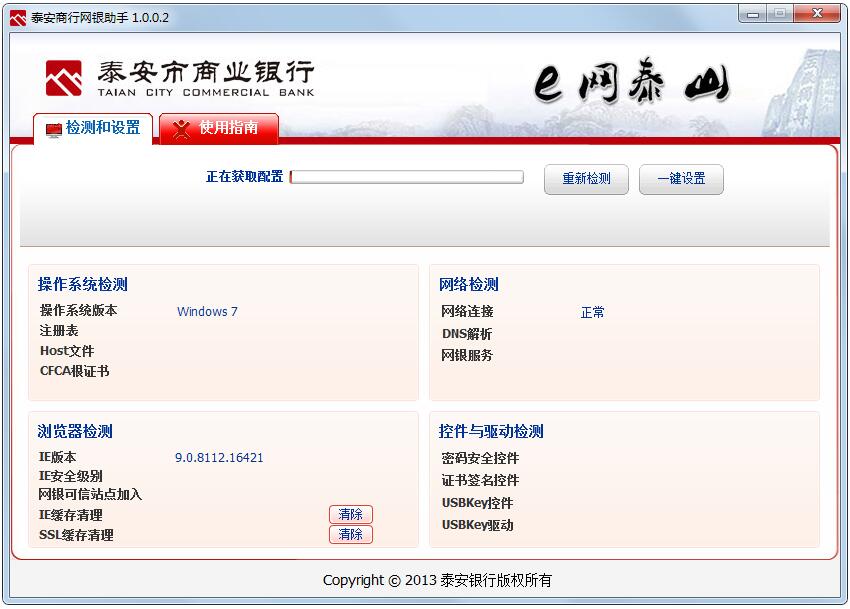
Task: Click the 网络连接 label
Action: coord(467,311)
